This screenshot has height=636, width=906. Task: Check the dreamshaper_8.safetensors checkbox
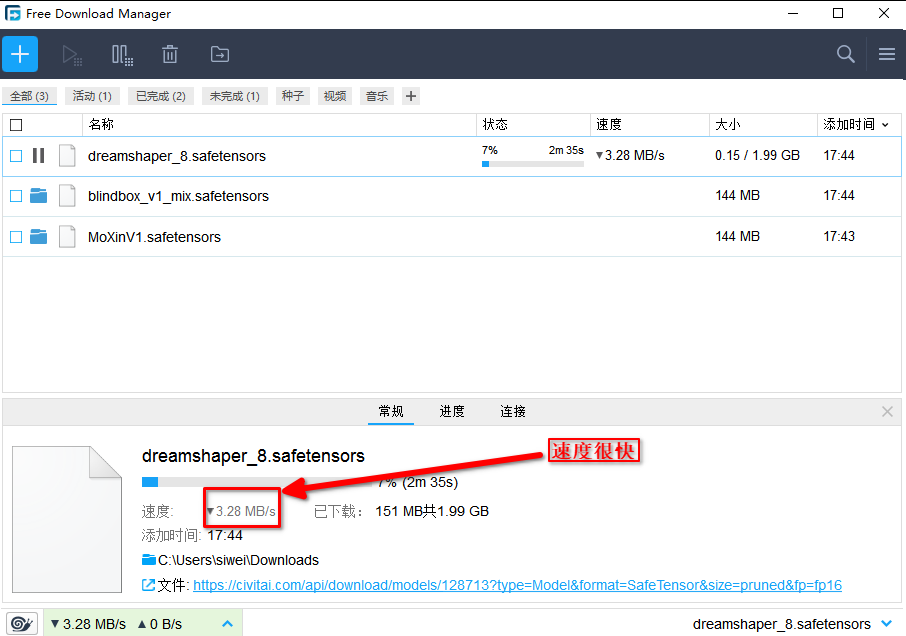tap(16, 156)
